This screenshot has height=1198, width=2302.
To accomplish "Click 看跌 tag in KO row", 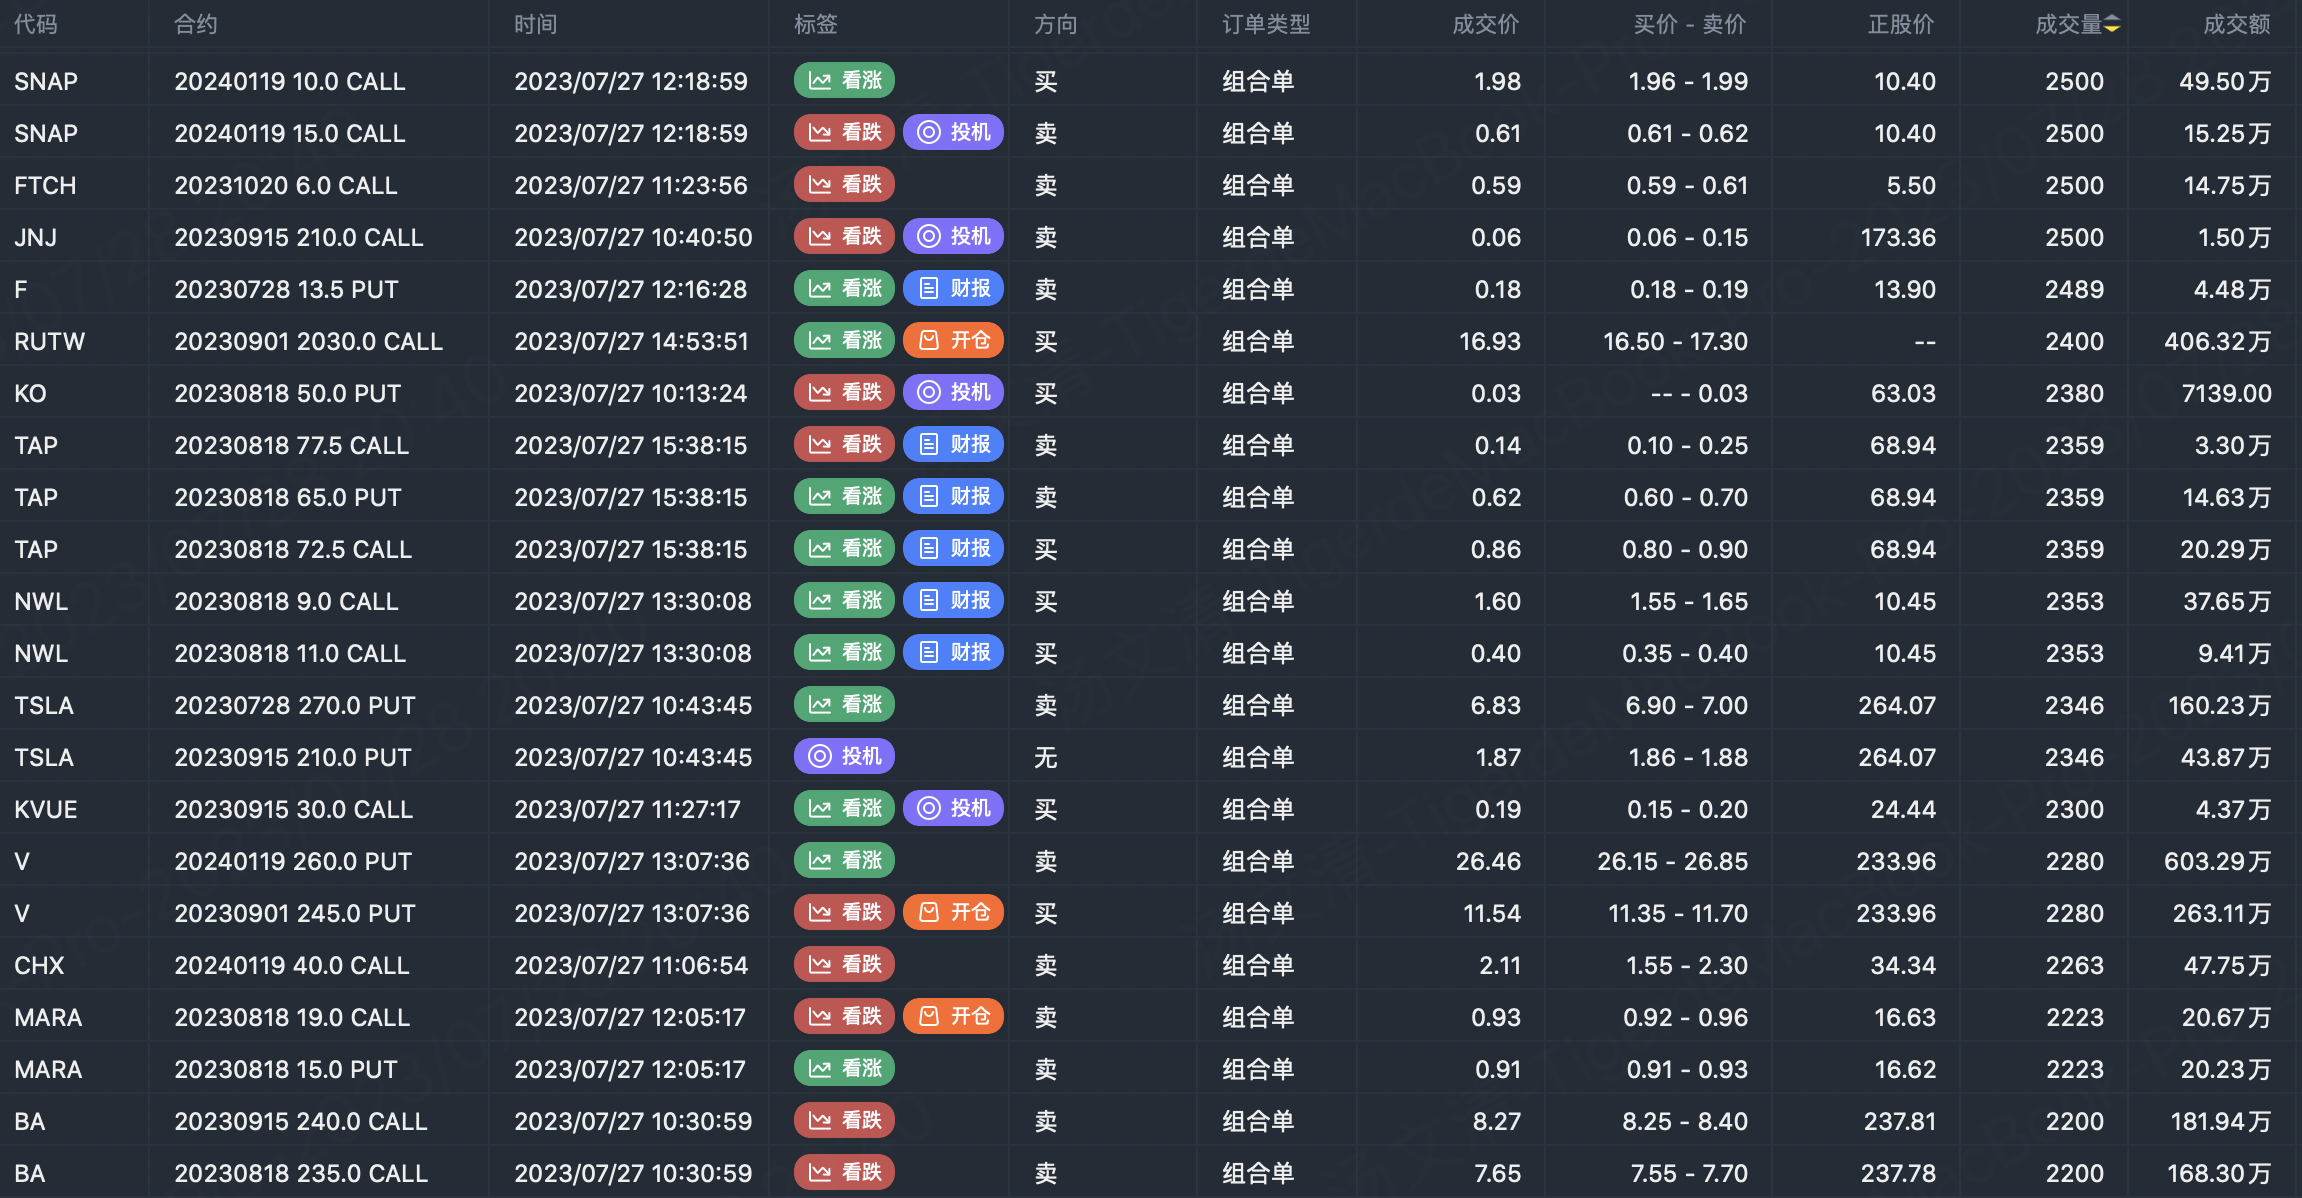I will click(x=844, y=393).
